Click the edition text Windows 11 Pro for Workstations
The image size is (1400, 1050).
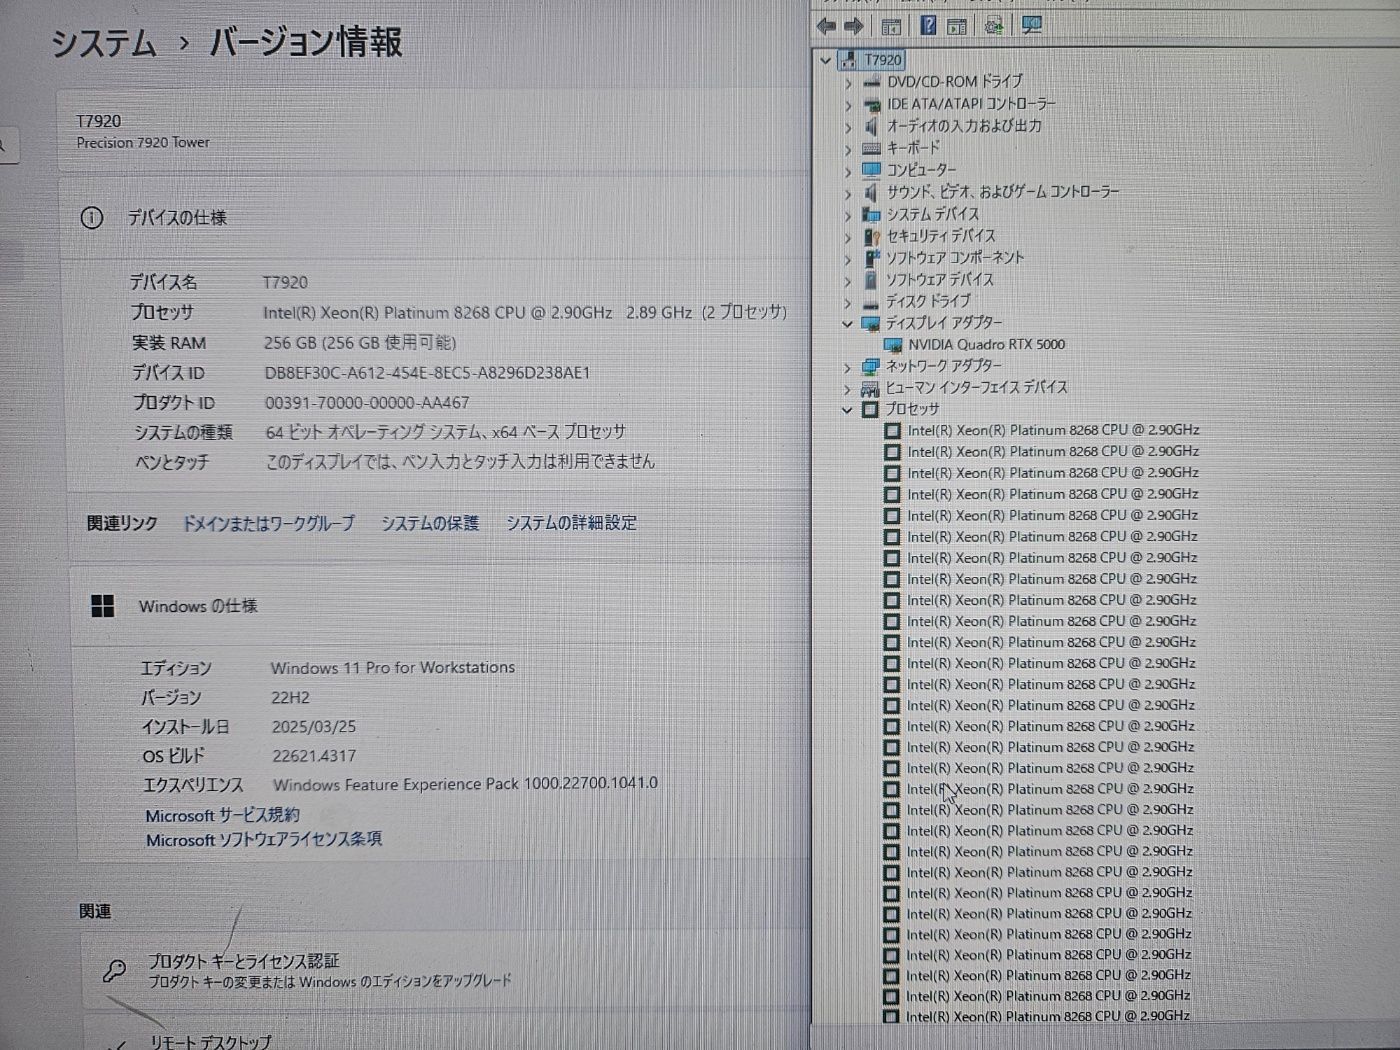coord(393,668)
